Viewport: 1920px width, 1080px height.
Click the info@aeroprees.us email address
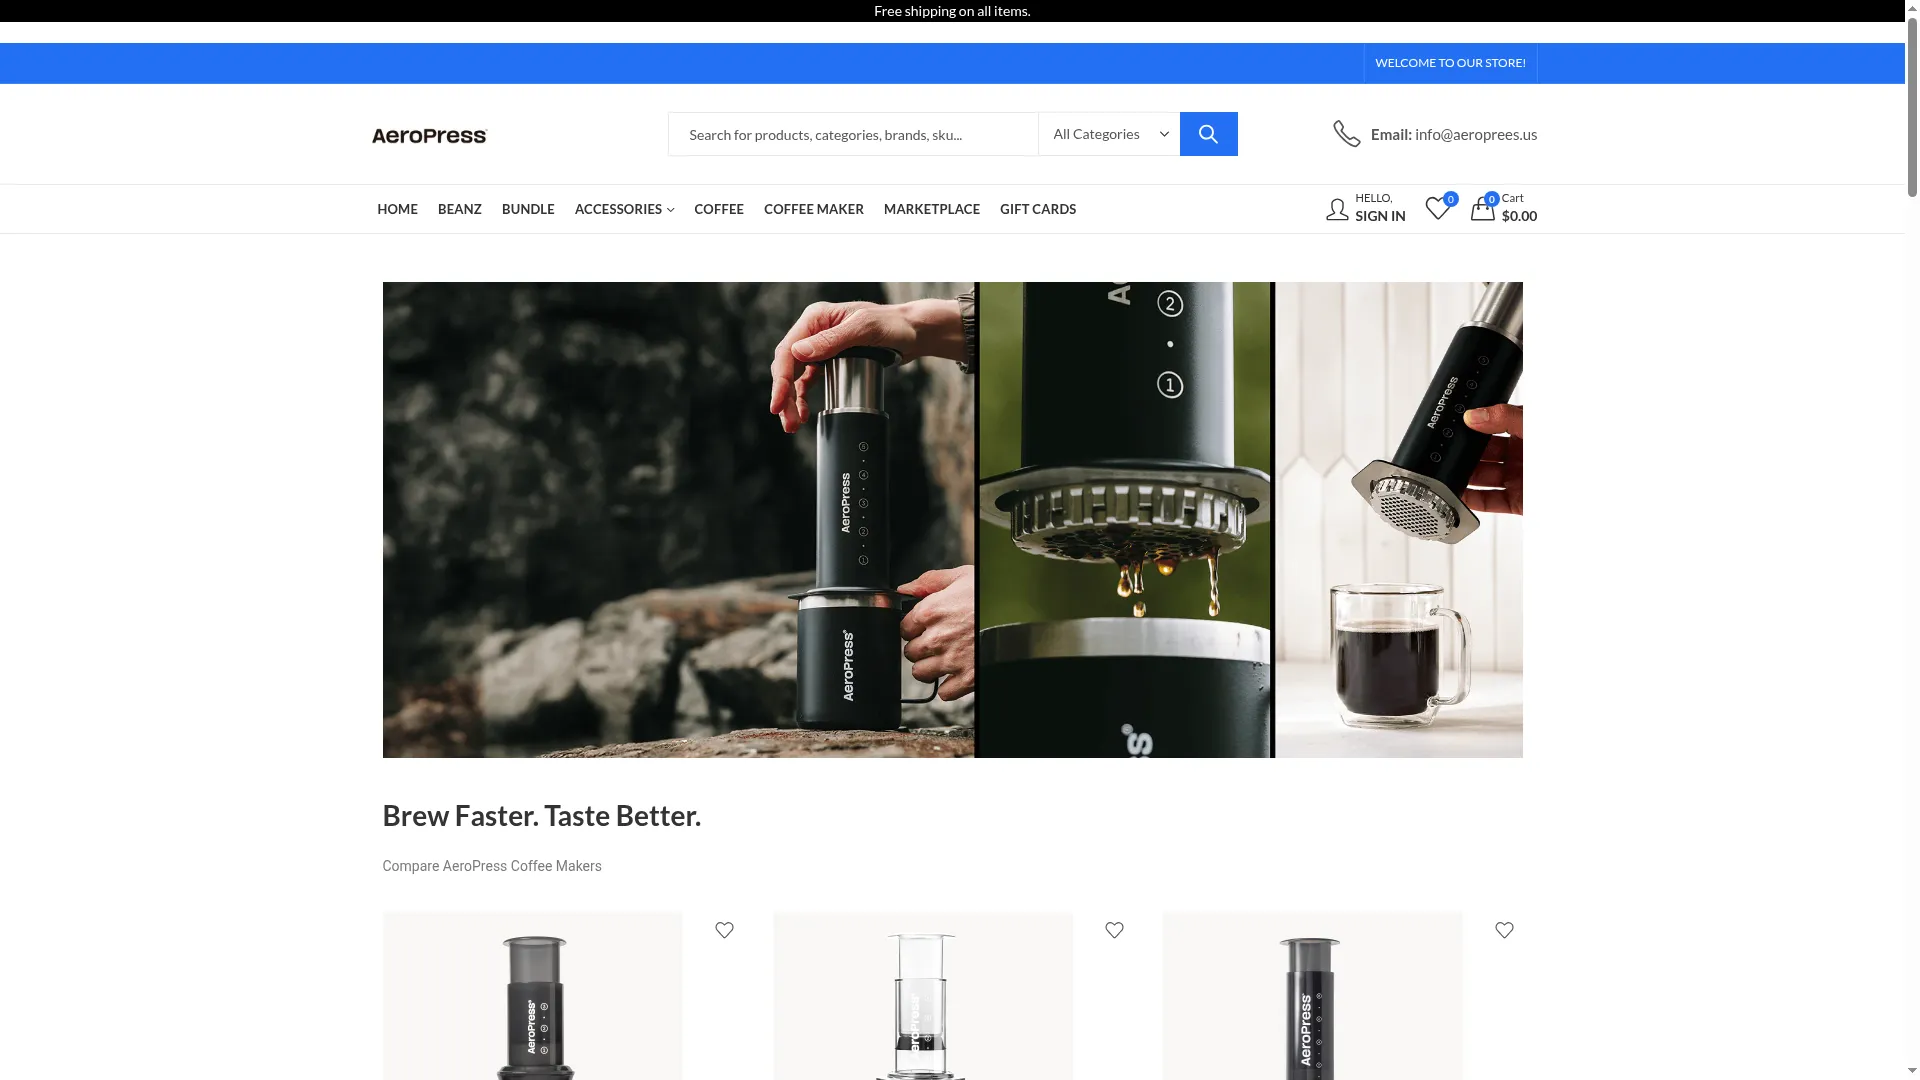click(x=1476, y=134)
